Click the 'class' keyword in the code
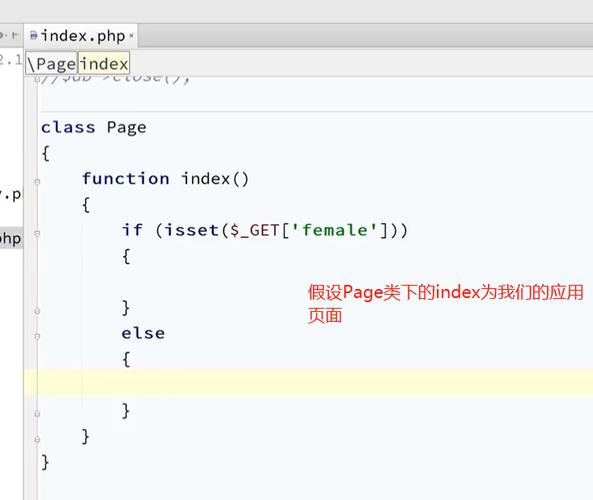593x500 pixels. tap(68, 127)
